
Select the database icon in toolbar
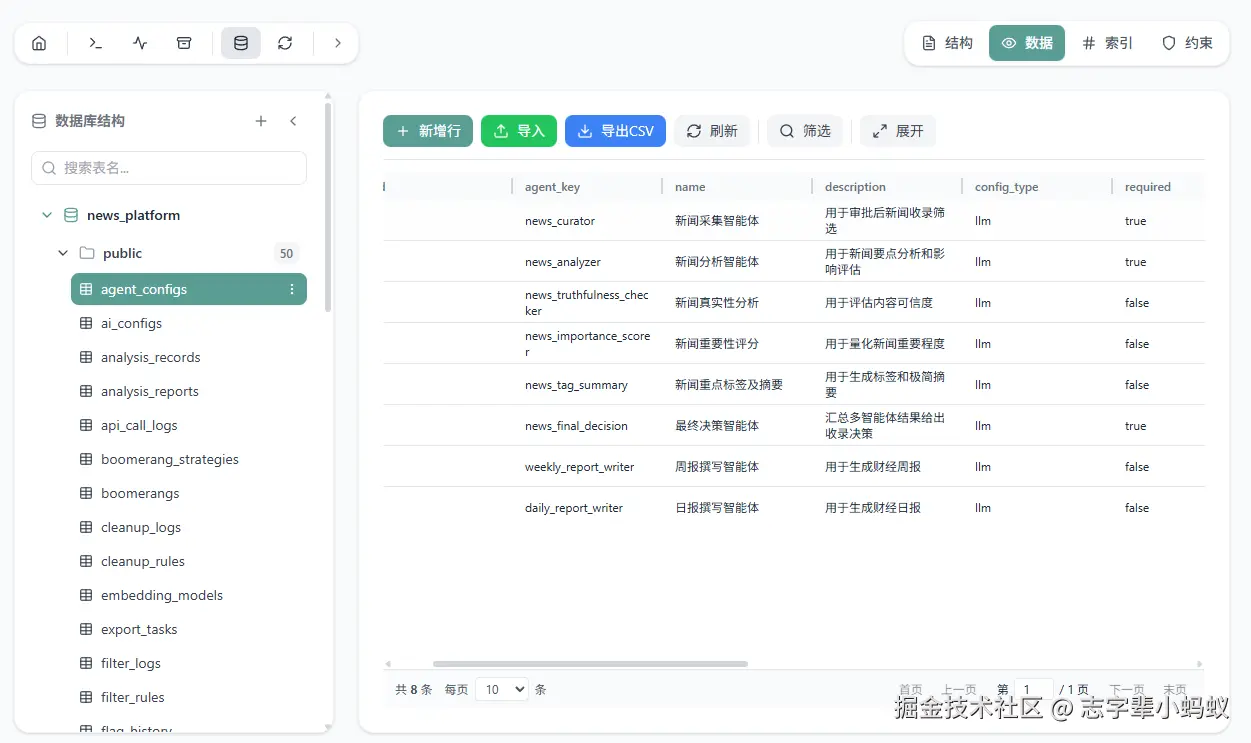click(241, 43)
